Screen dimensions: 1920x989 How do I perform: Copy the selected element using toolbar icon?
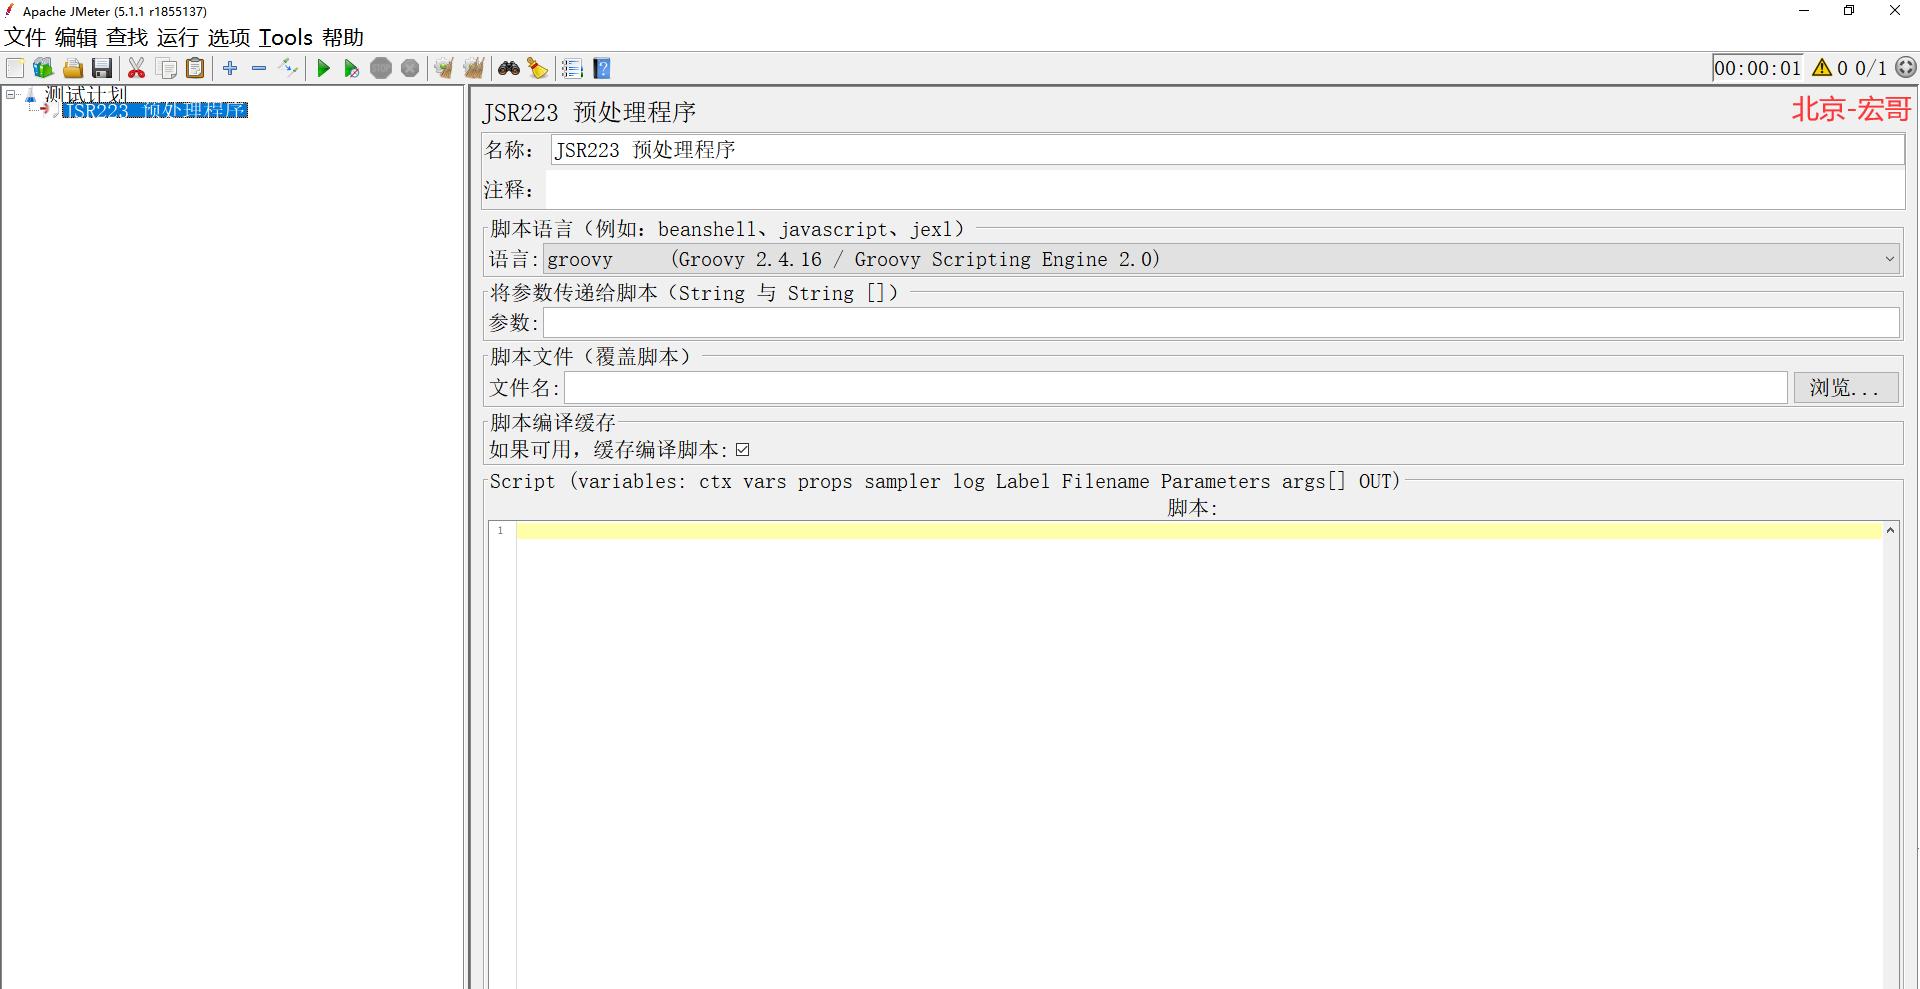point(166,68)
